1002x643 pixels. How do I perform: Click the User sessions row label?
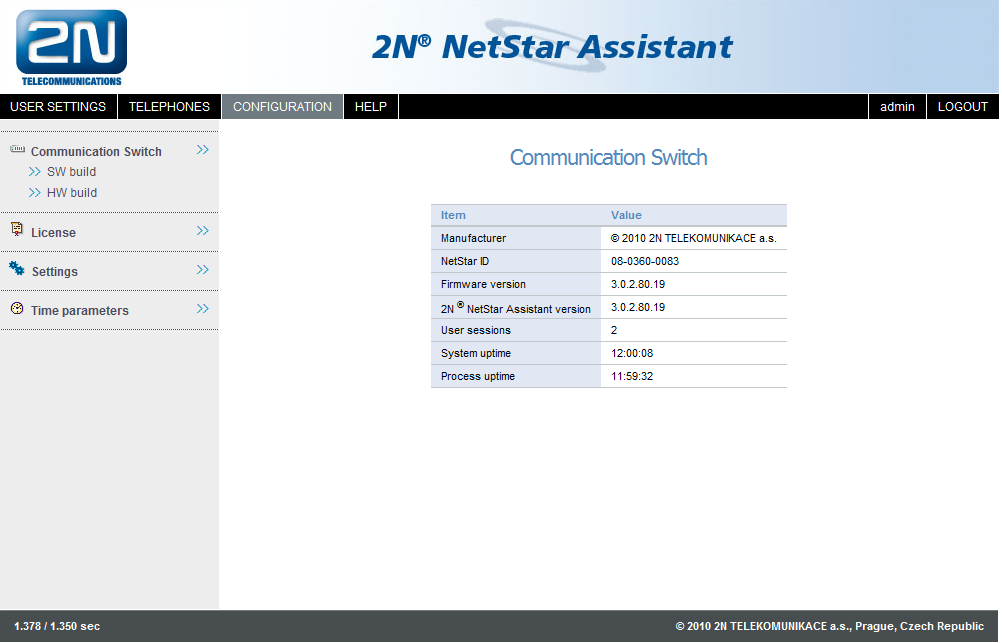pos(475,330)
